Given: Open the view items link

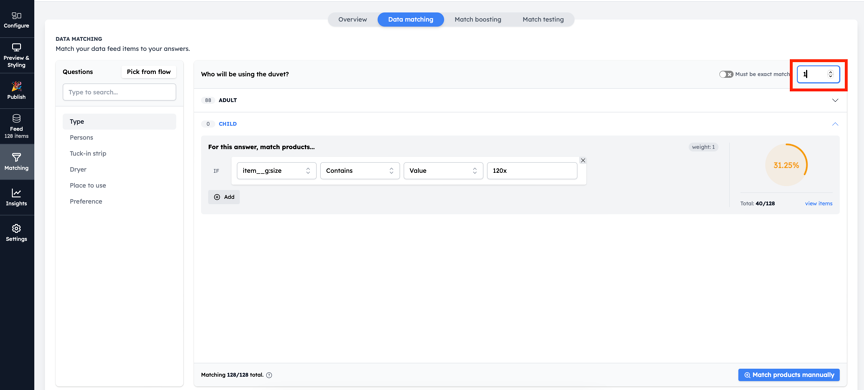Looking at the screenshot, I should [818, 203].
